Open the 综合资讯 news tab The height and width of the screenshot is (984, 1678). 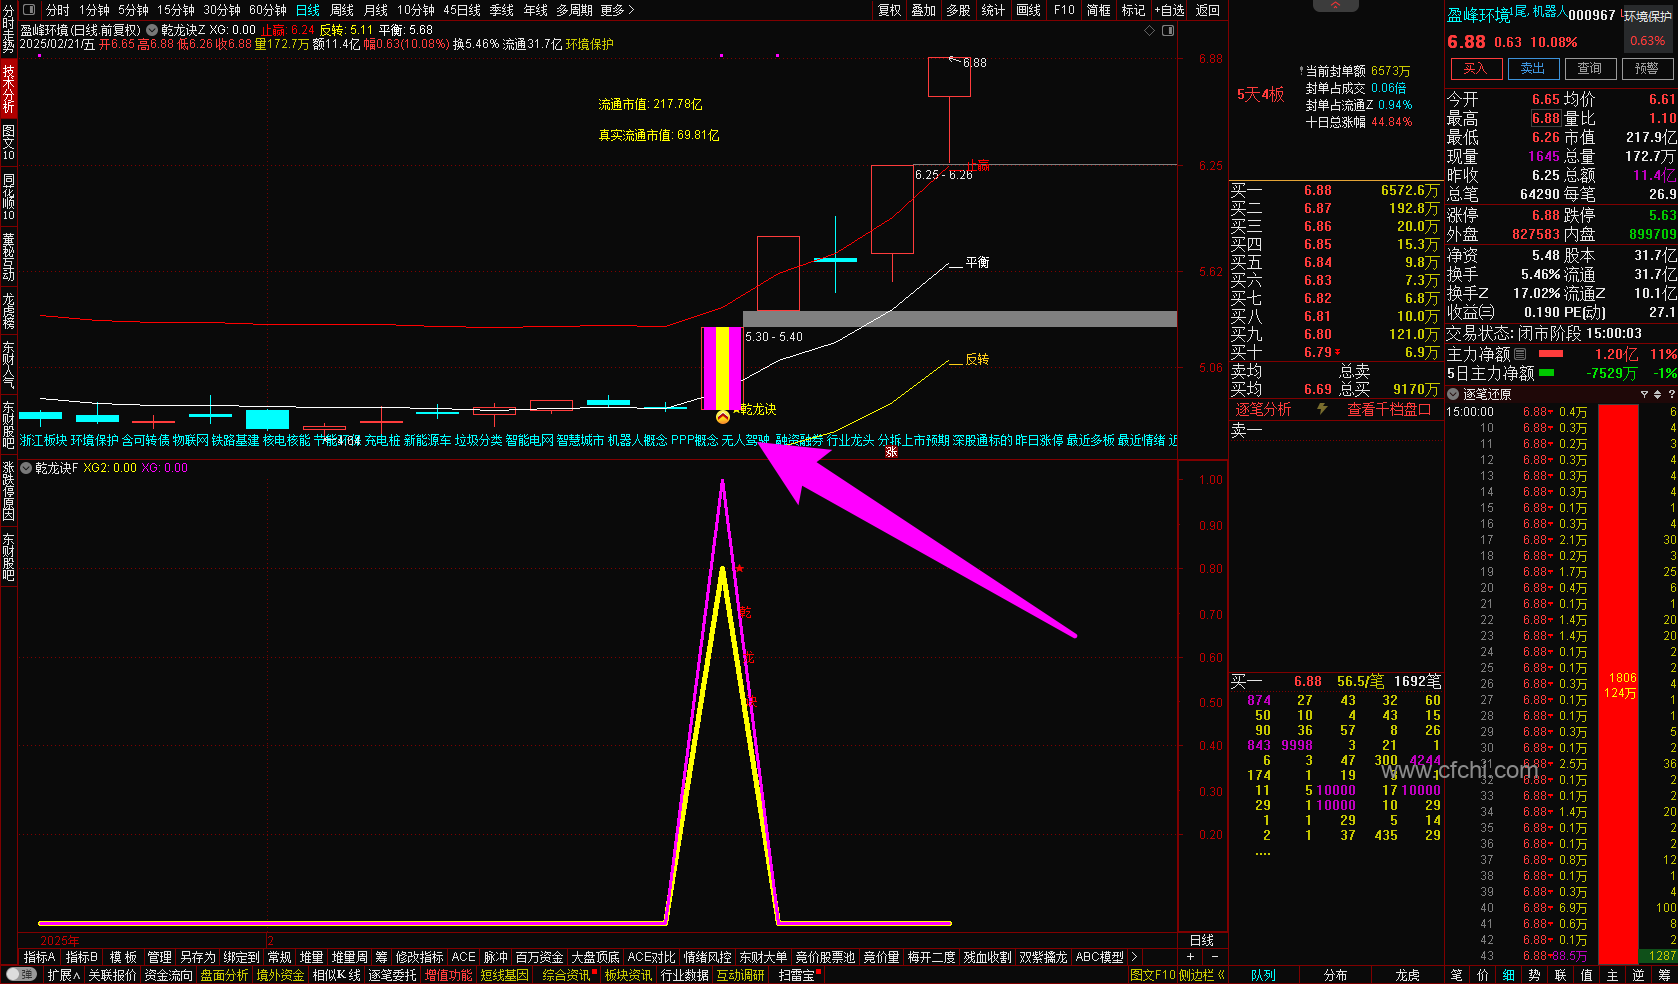[x=567, y=975]
